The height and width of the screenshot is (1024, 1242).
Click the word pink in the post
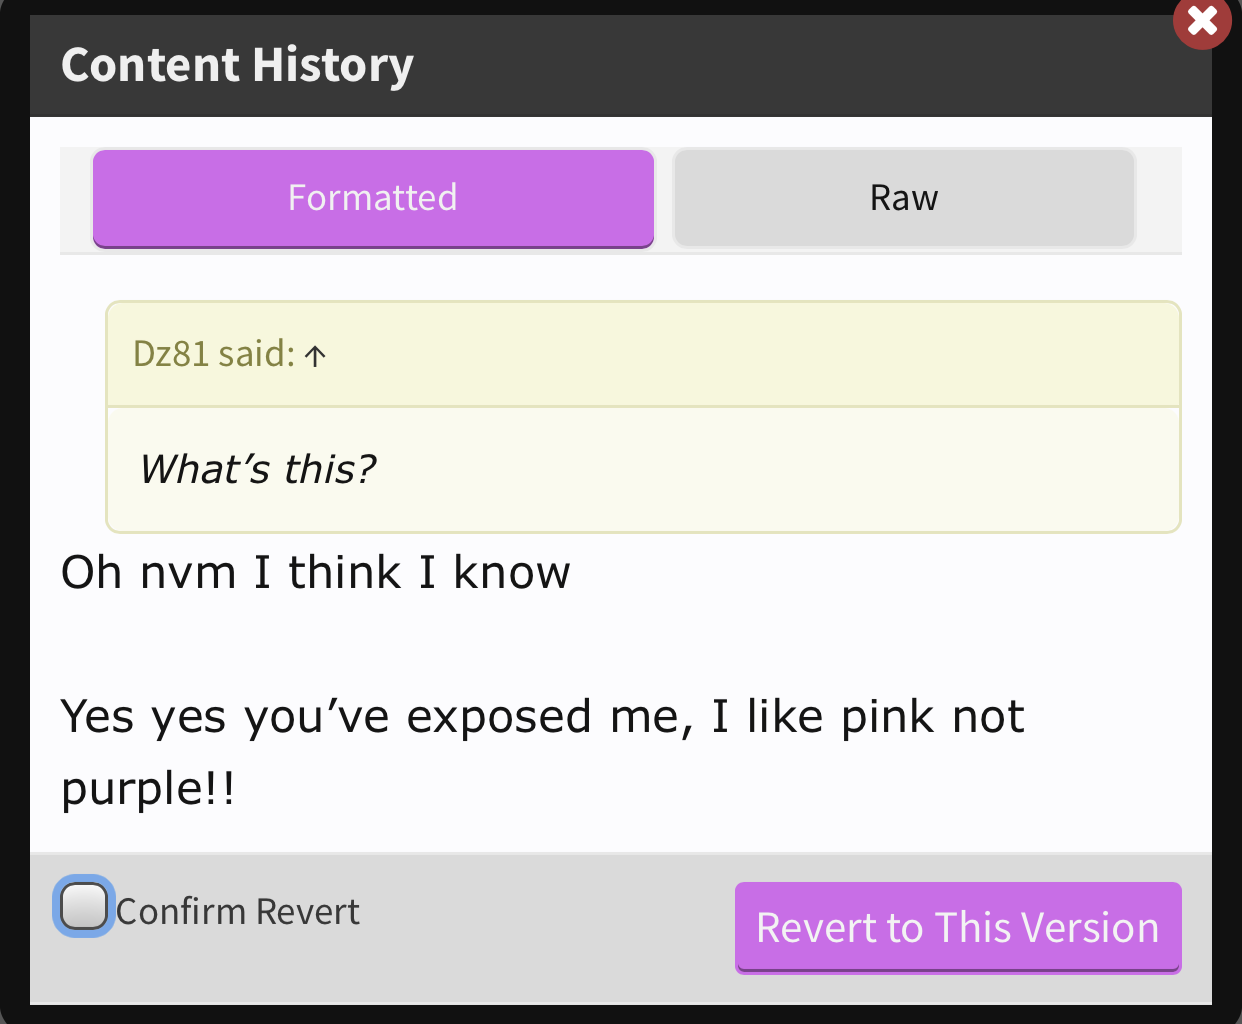pos(887,717)
